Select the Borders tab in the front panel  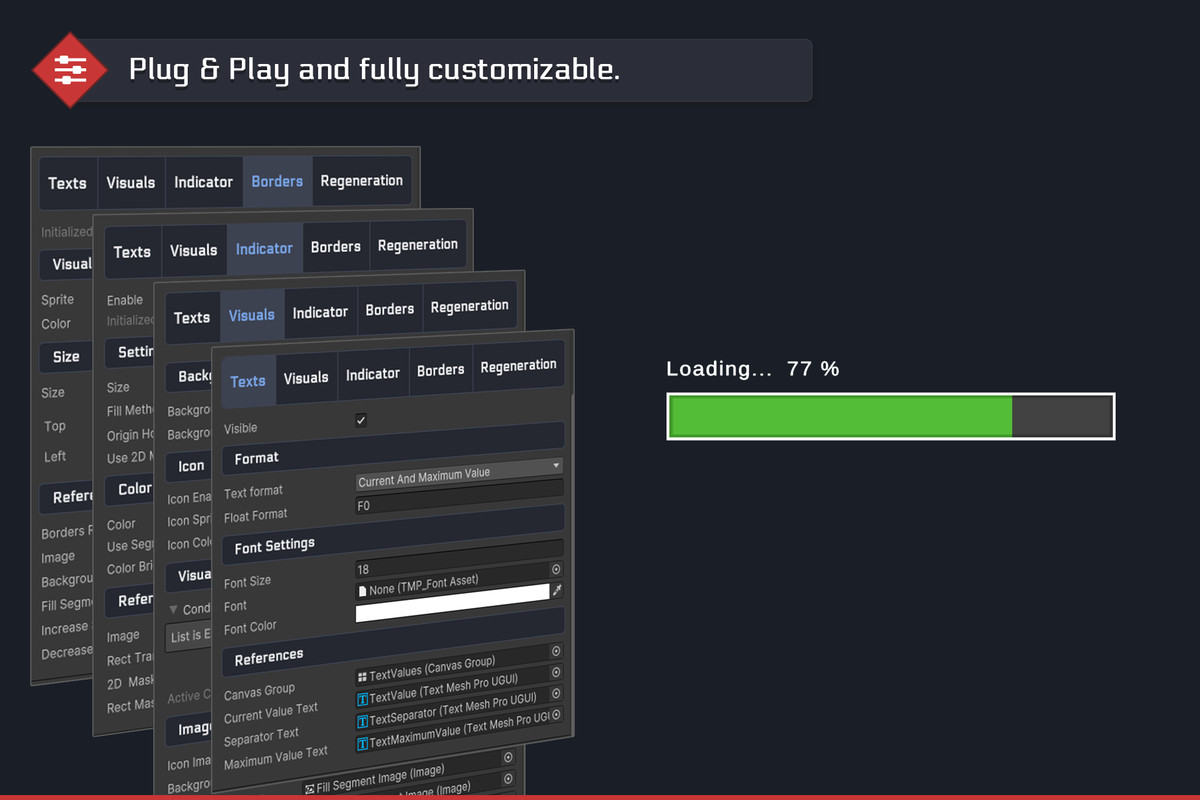(x=440, y=370)
